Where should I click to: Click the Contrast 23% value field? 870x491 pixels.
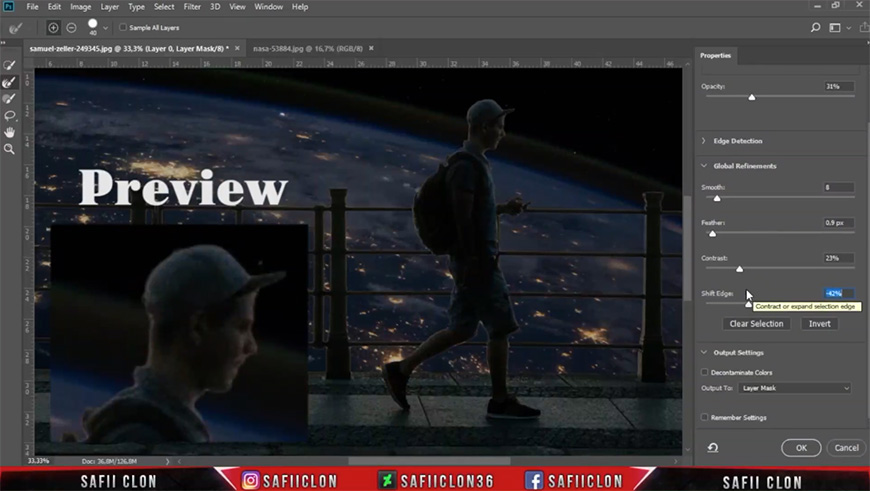pos(839,258)
